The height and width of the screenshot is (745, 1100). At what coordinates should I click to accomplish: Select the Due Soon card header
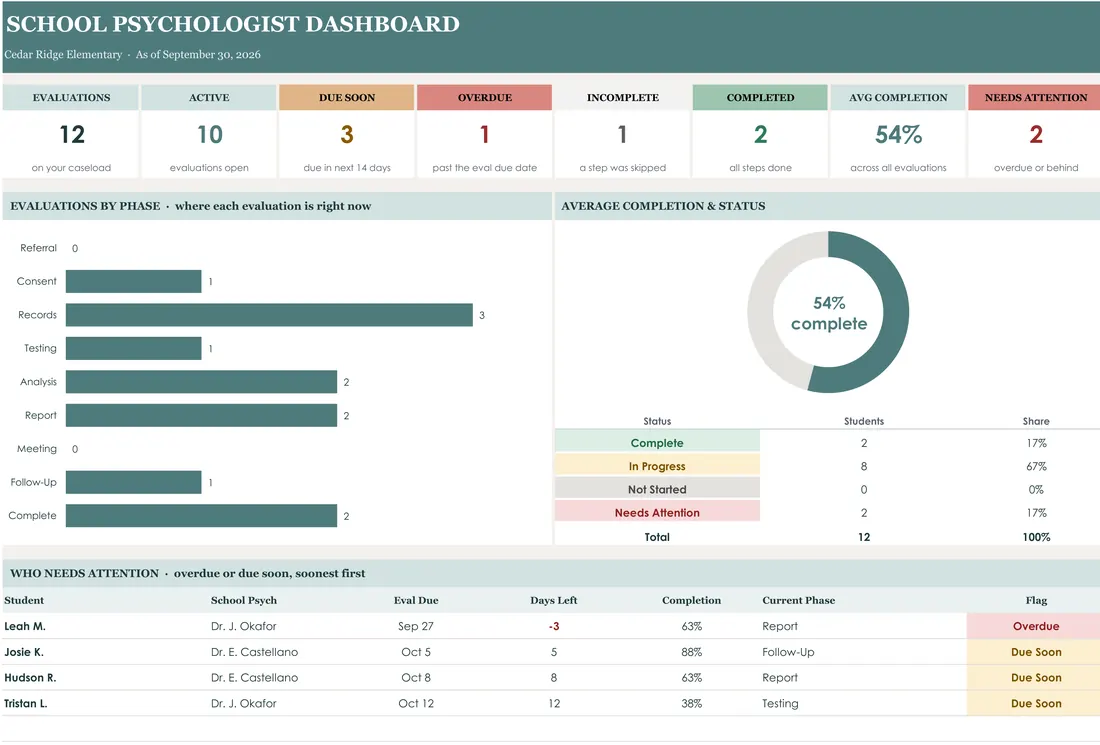click(x=347, y=98)
